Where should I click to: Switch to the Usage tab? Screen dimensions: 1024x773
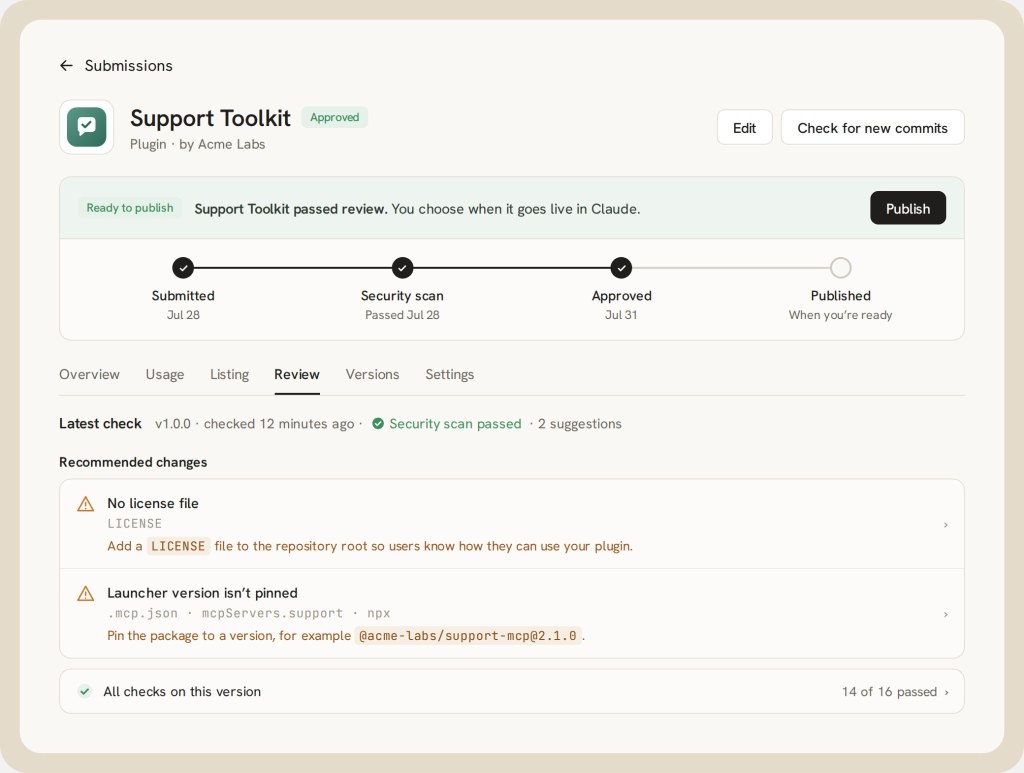pyautogui.click(x=165, y=375)
